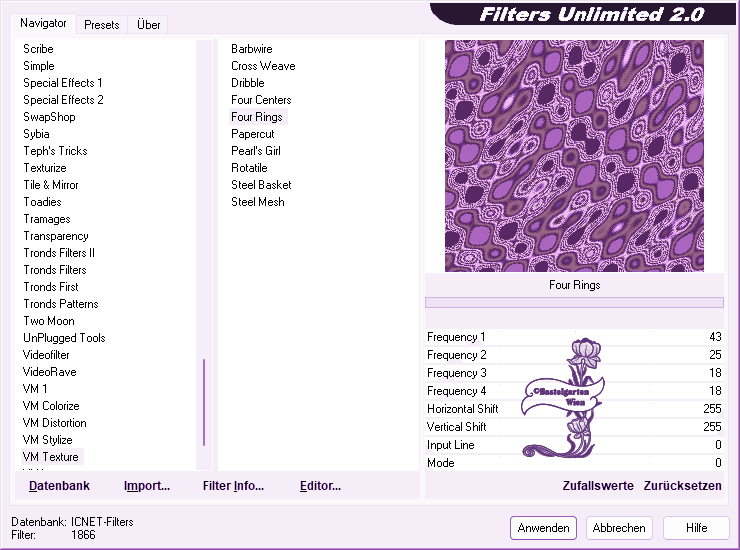
Task: Click Zurücksetzen to reset values
Action: [x=682, y=486]
